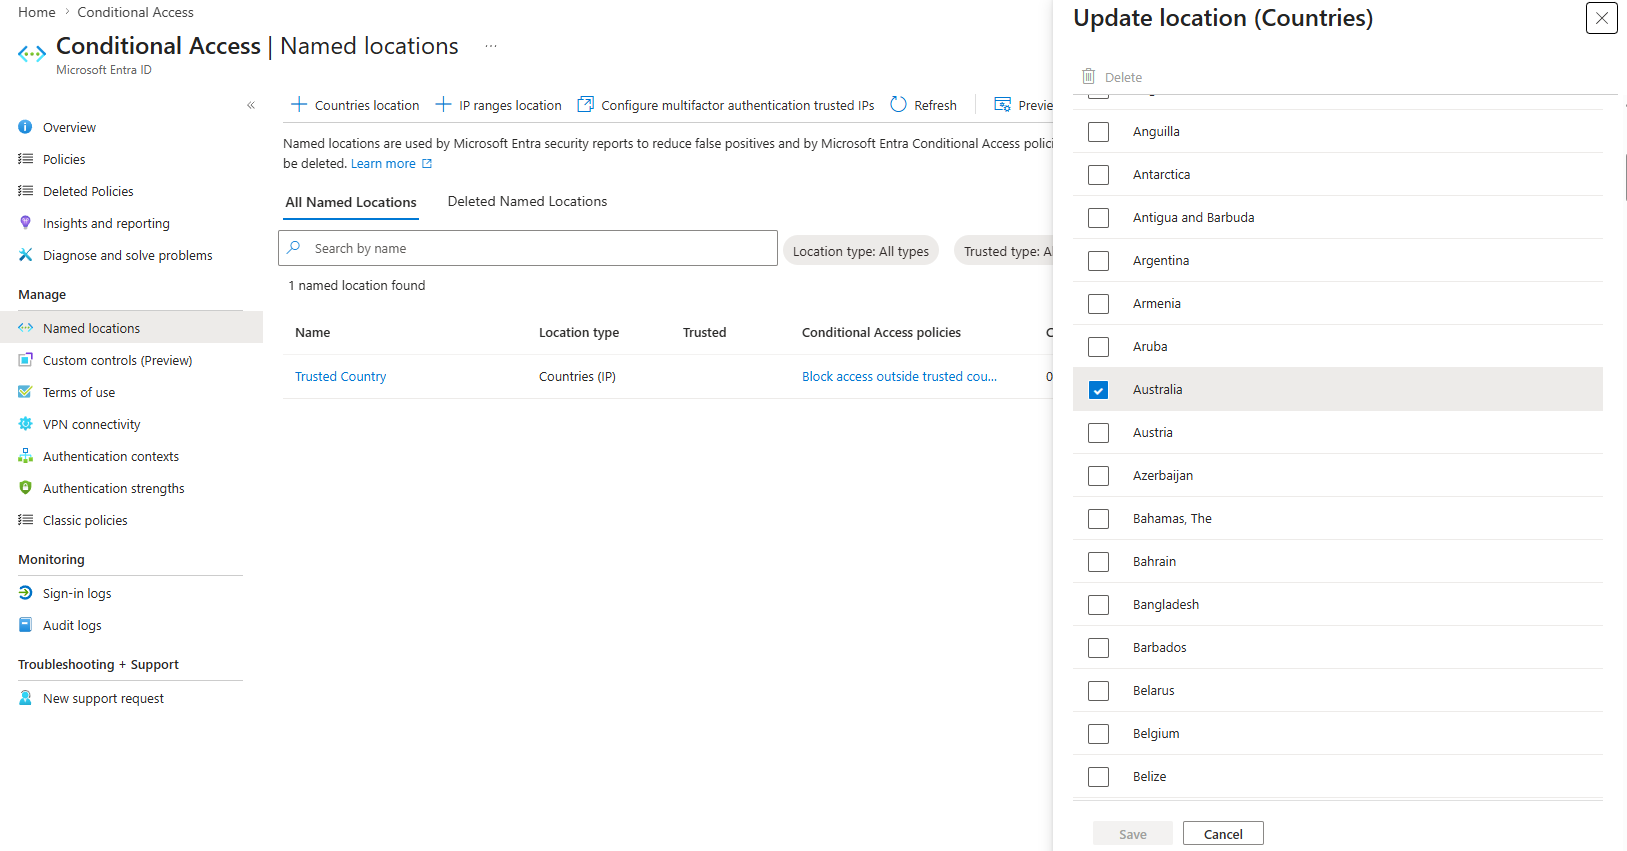Image resolution: width=1627 pixels, height=851 pixels.
Task: Check the Armenia checkbox
Action: coord(1098,304)
